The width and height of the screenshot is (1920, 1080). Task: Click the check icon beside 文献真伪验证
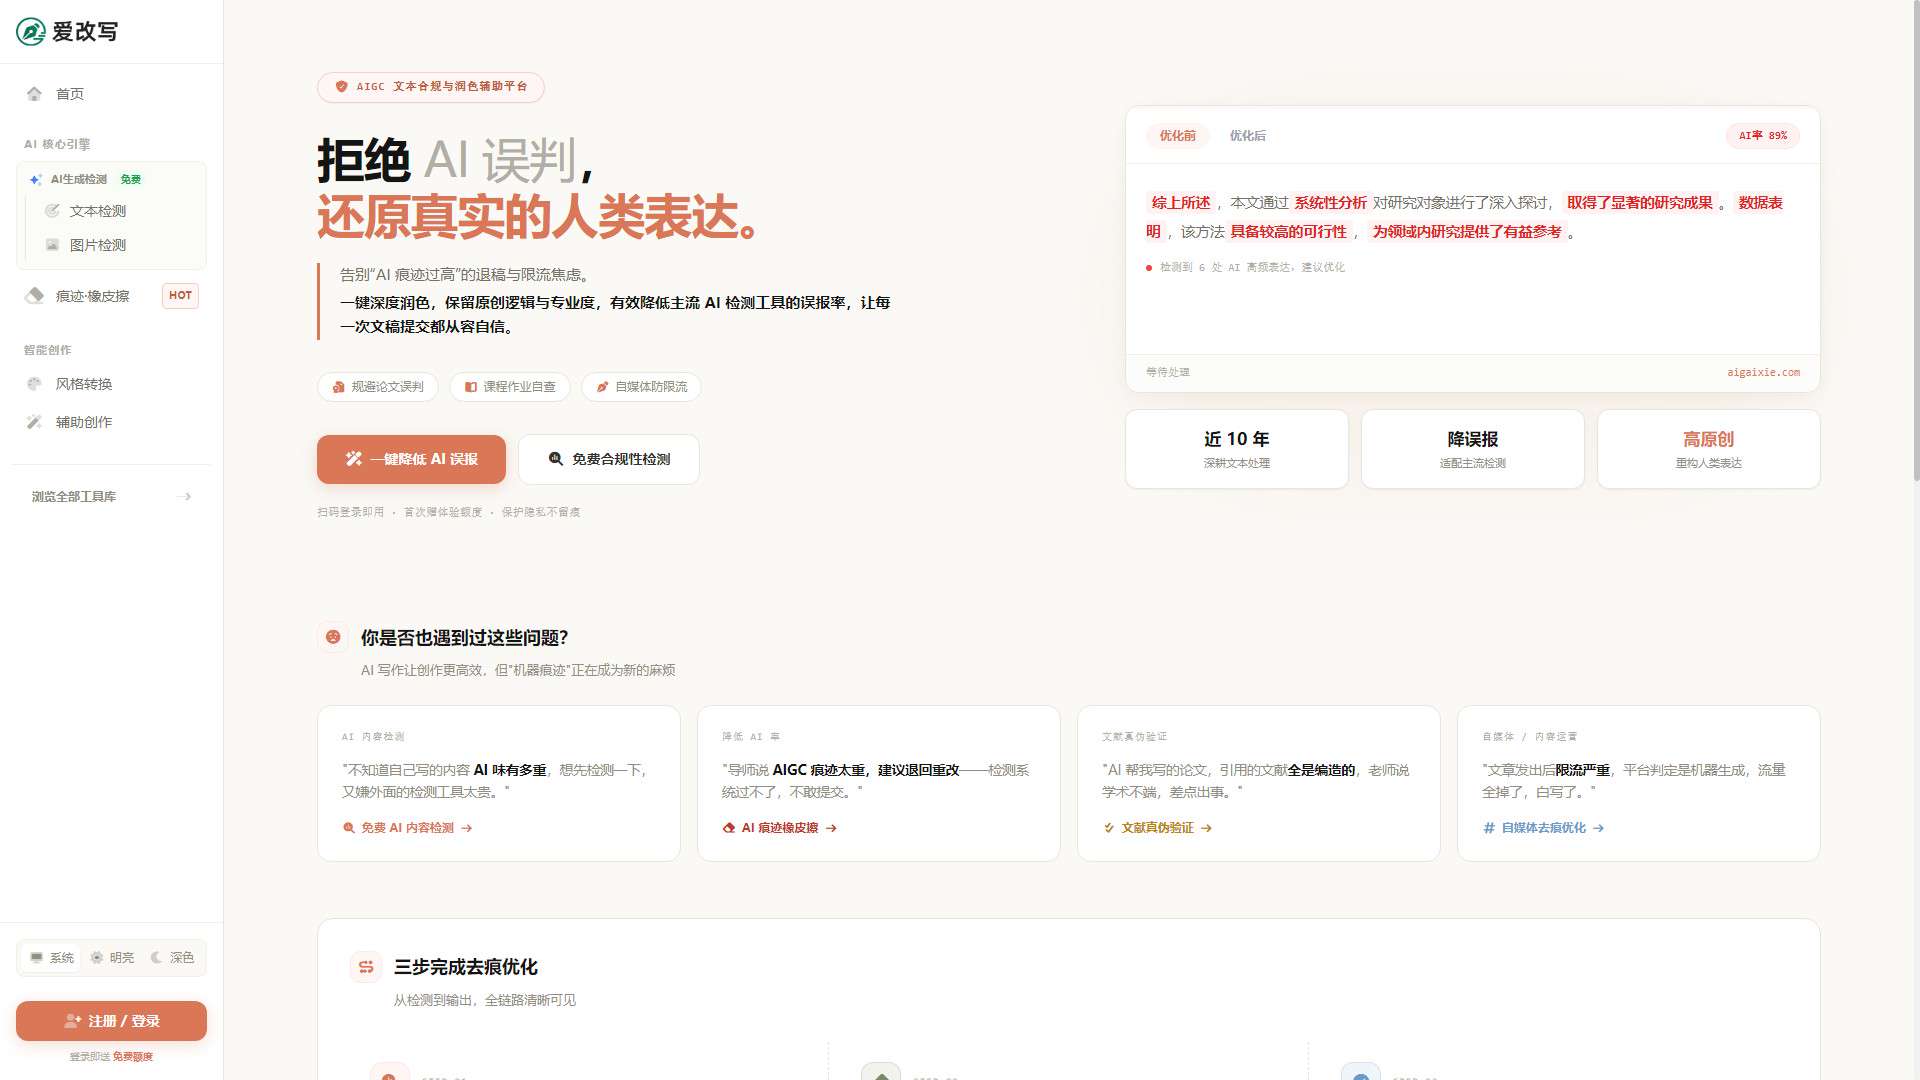pos(1109,828)
